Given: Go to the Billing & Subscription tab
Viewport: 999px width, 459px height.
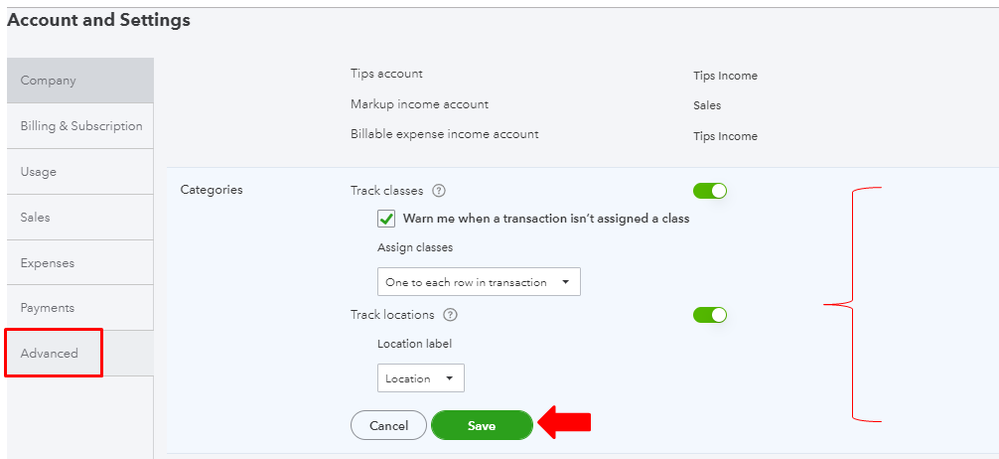Looking at the screenshot, I should (80, 126).
